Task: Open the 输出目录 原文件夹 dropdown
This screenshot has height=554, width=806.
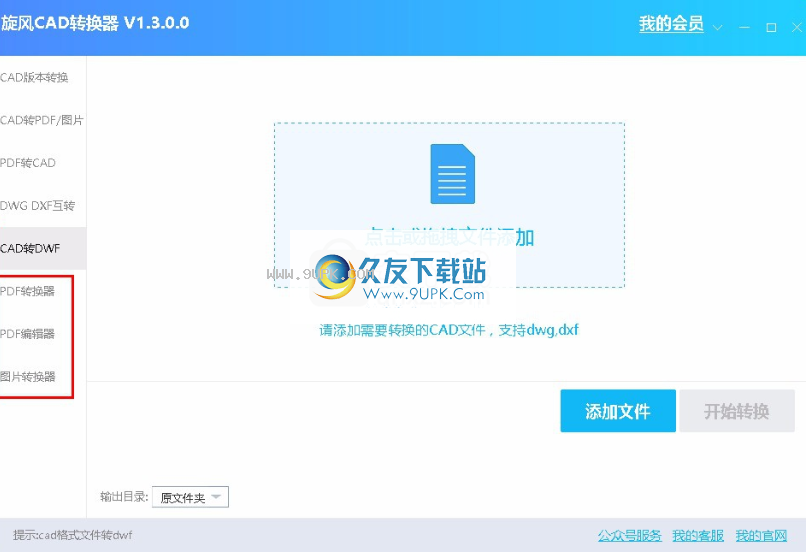Action: pos(190,497)
